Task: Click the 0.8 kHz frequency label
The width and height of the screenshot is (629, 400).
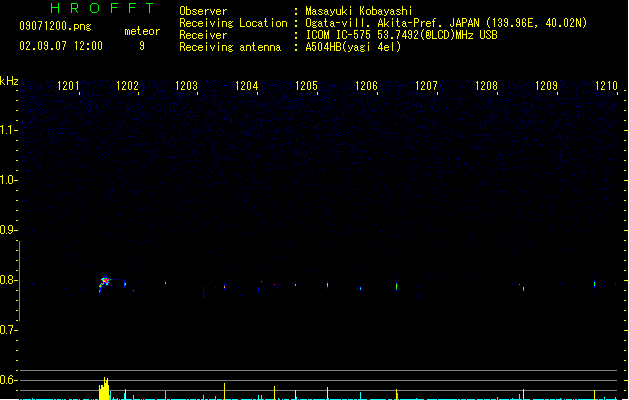Action: tap(8, 280)
